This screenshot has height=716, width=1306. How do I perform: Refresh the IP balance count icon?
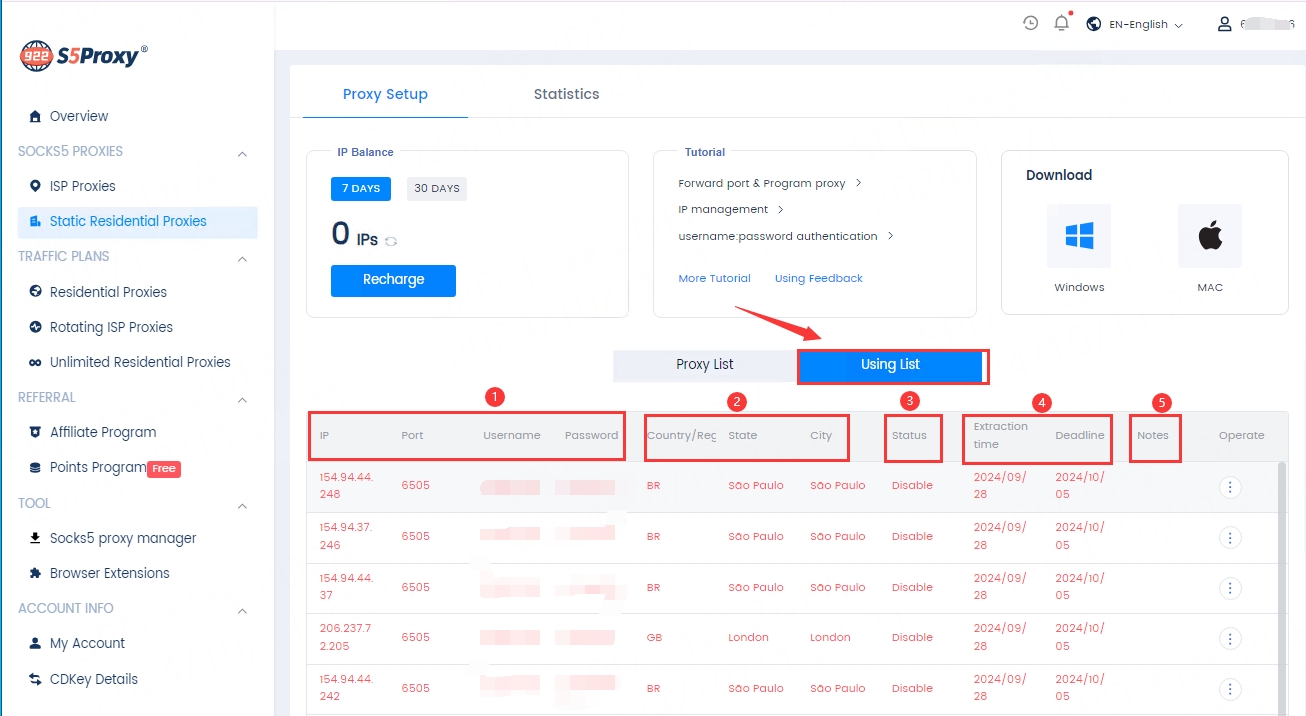pyautogui.click(x=391, y=241)
